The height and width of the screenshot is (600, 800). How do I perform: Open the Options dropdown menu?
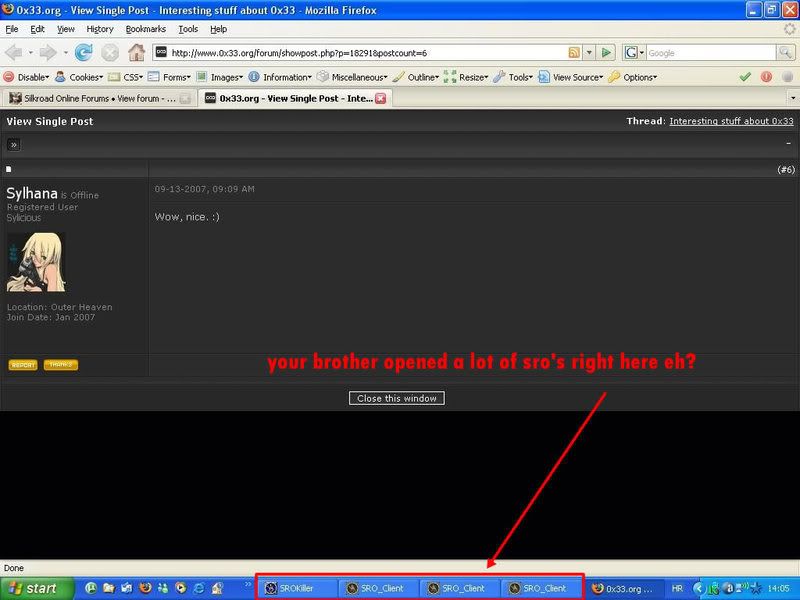point(633,77)
